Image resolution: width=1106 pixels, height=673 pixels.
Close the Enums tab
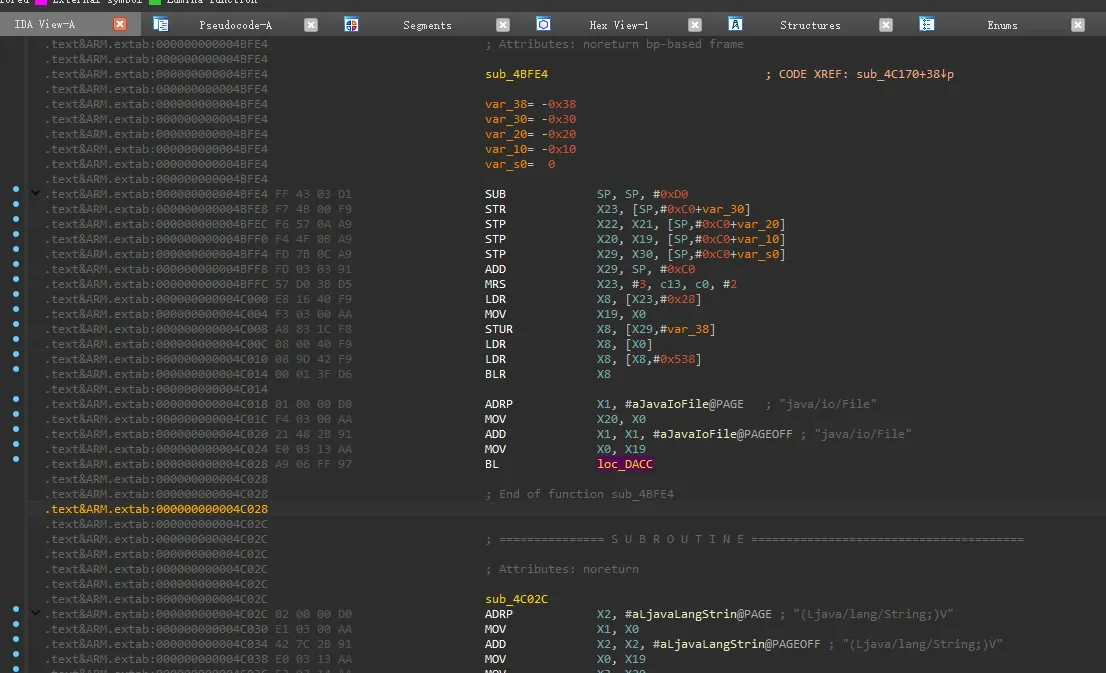coord(1078,25)
